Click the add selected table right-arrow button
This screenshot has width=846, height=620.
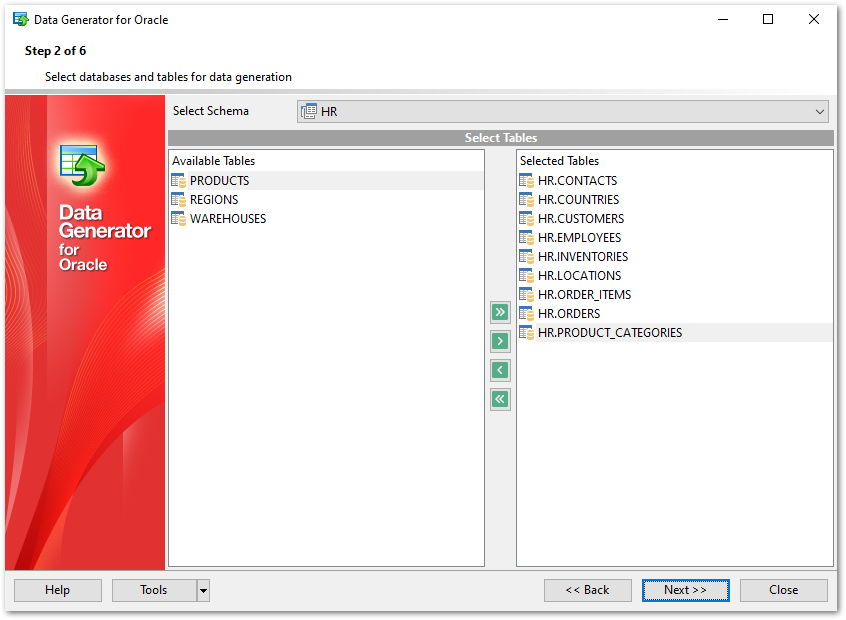click(x=500, y=342)
